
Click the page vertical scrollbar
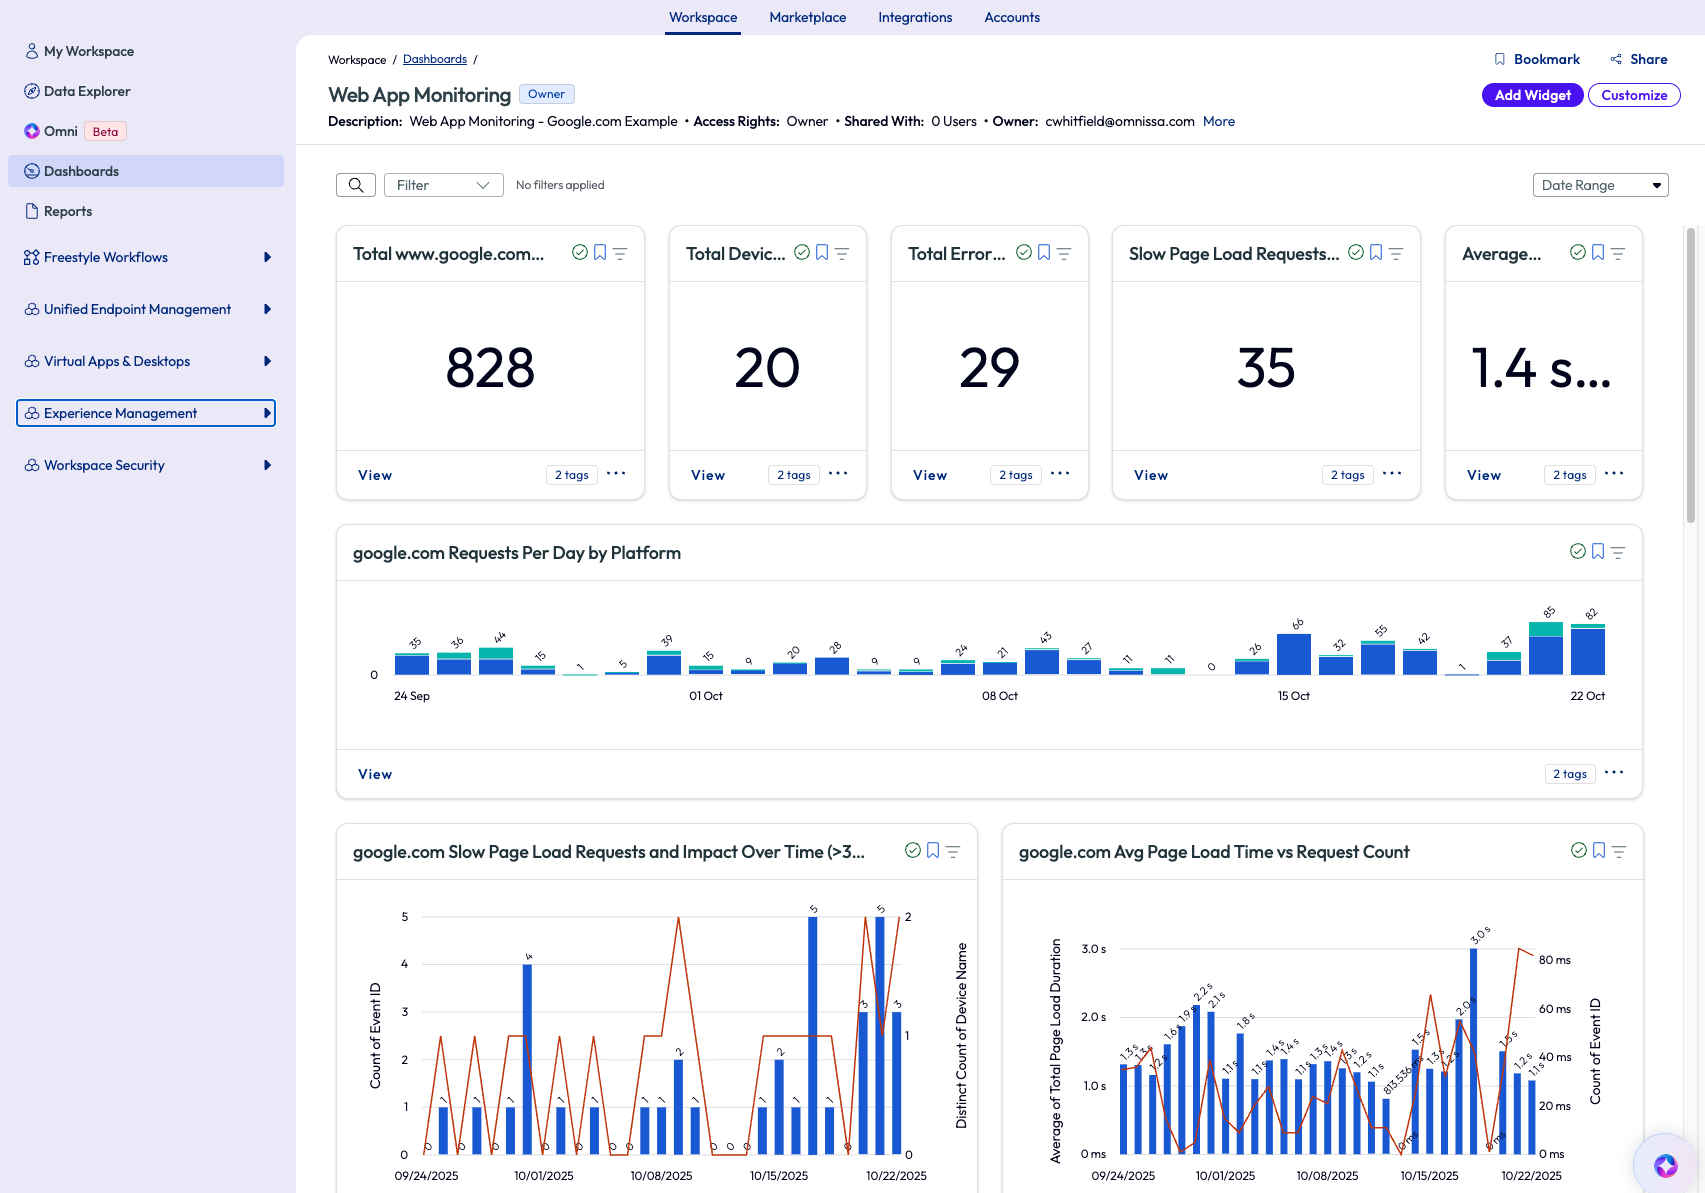[1690, 375]
